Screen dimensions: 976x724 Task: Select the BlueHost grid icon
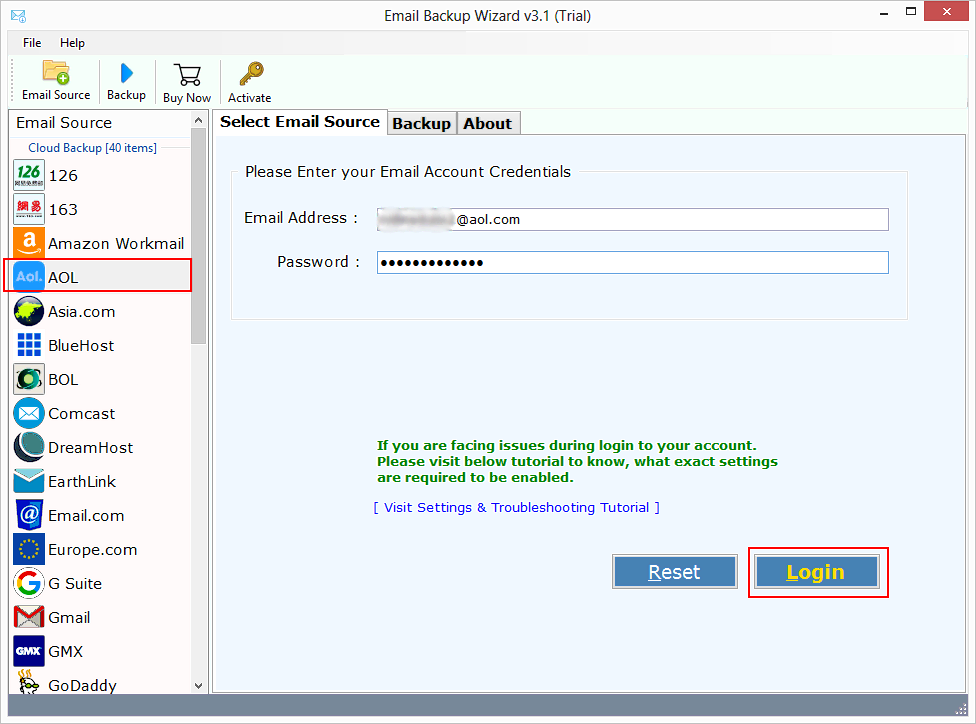click(x=29, y=345)
